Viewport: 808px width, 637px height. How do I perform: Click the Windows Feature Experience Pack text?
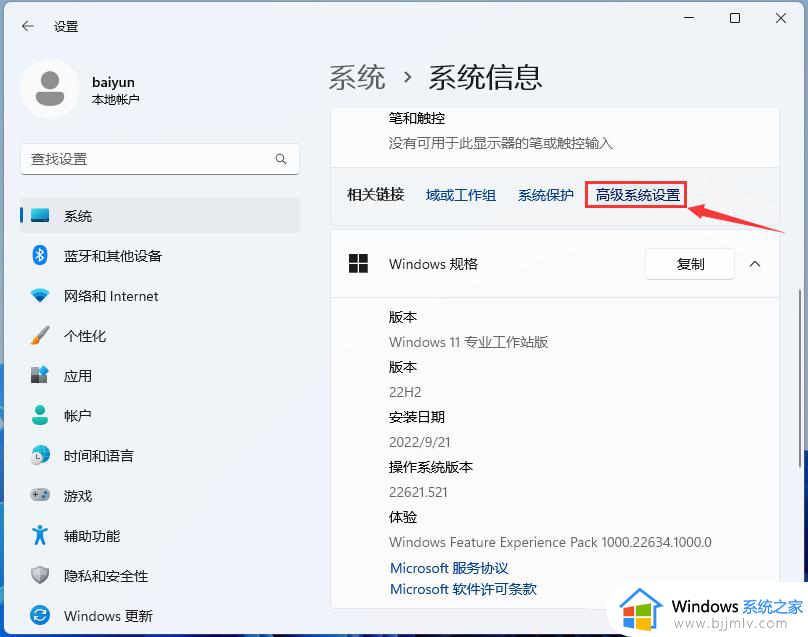coord(550,542)
